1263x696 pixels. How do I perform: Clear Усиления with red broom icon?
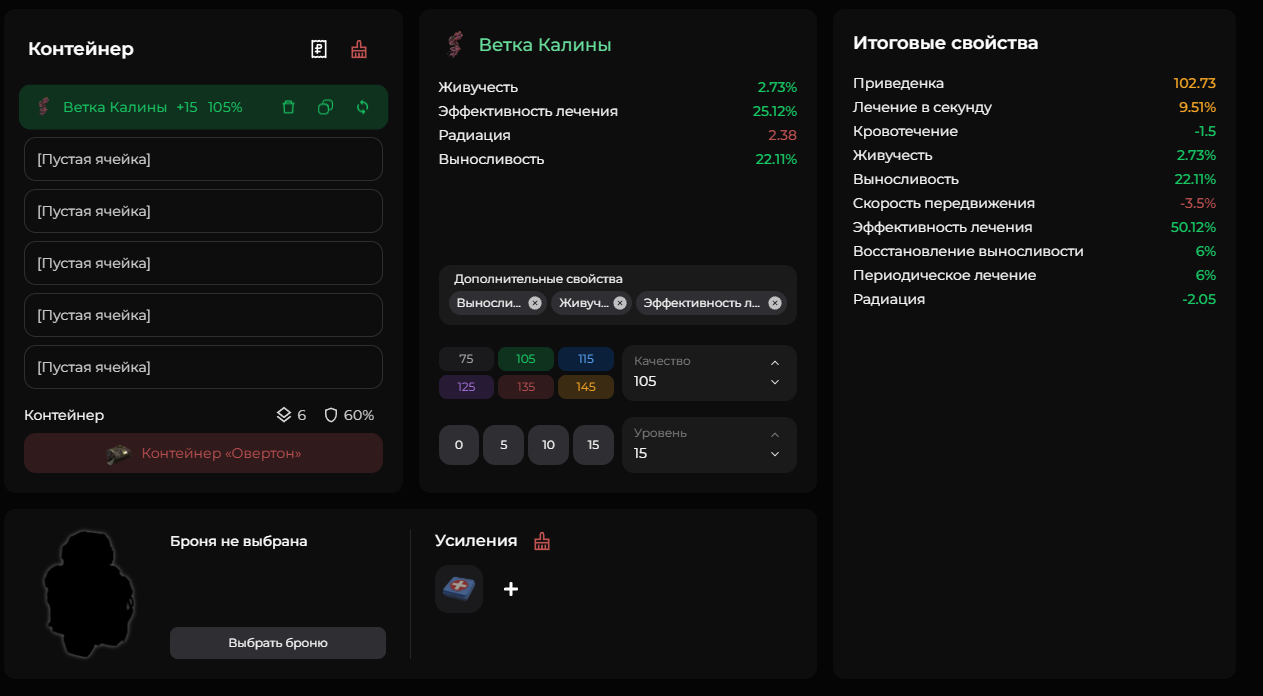pos(542,541)
